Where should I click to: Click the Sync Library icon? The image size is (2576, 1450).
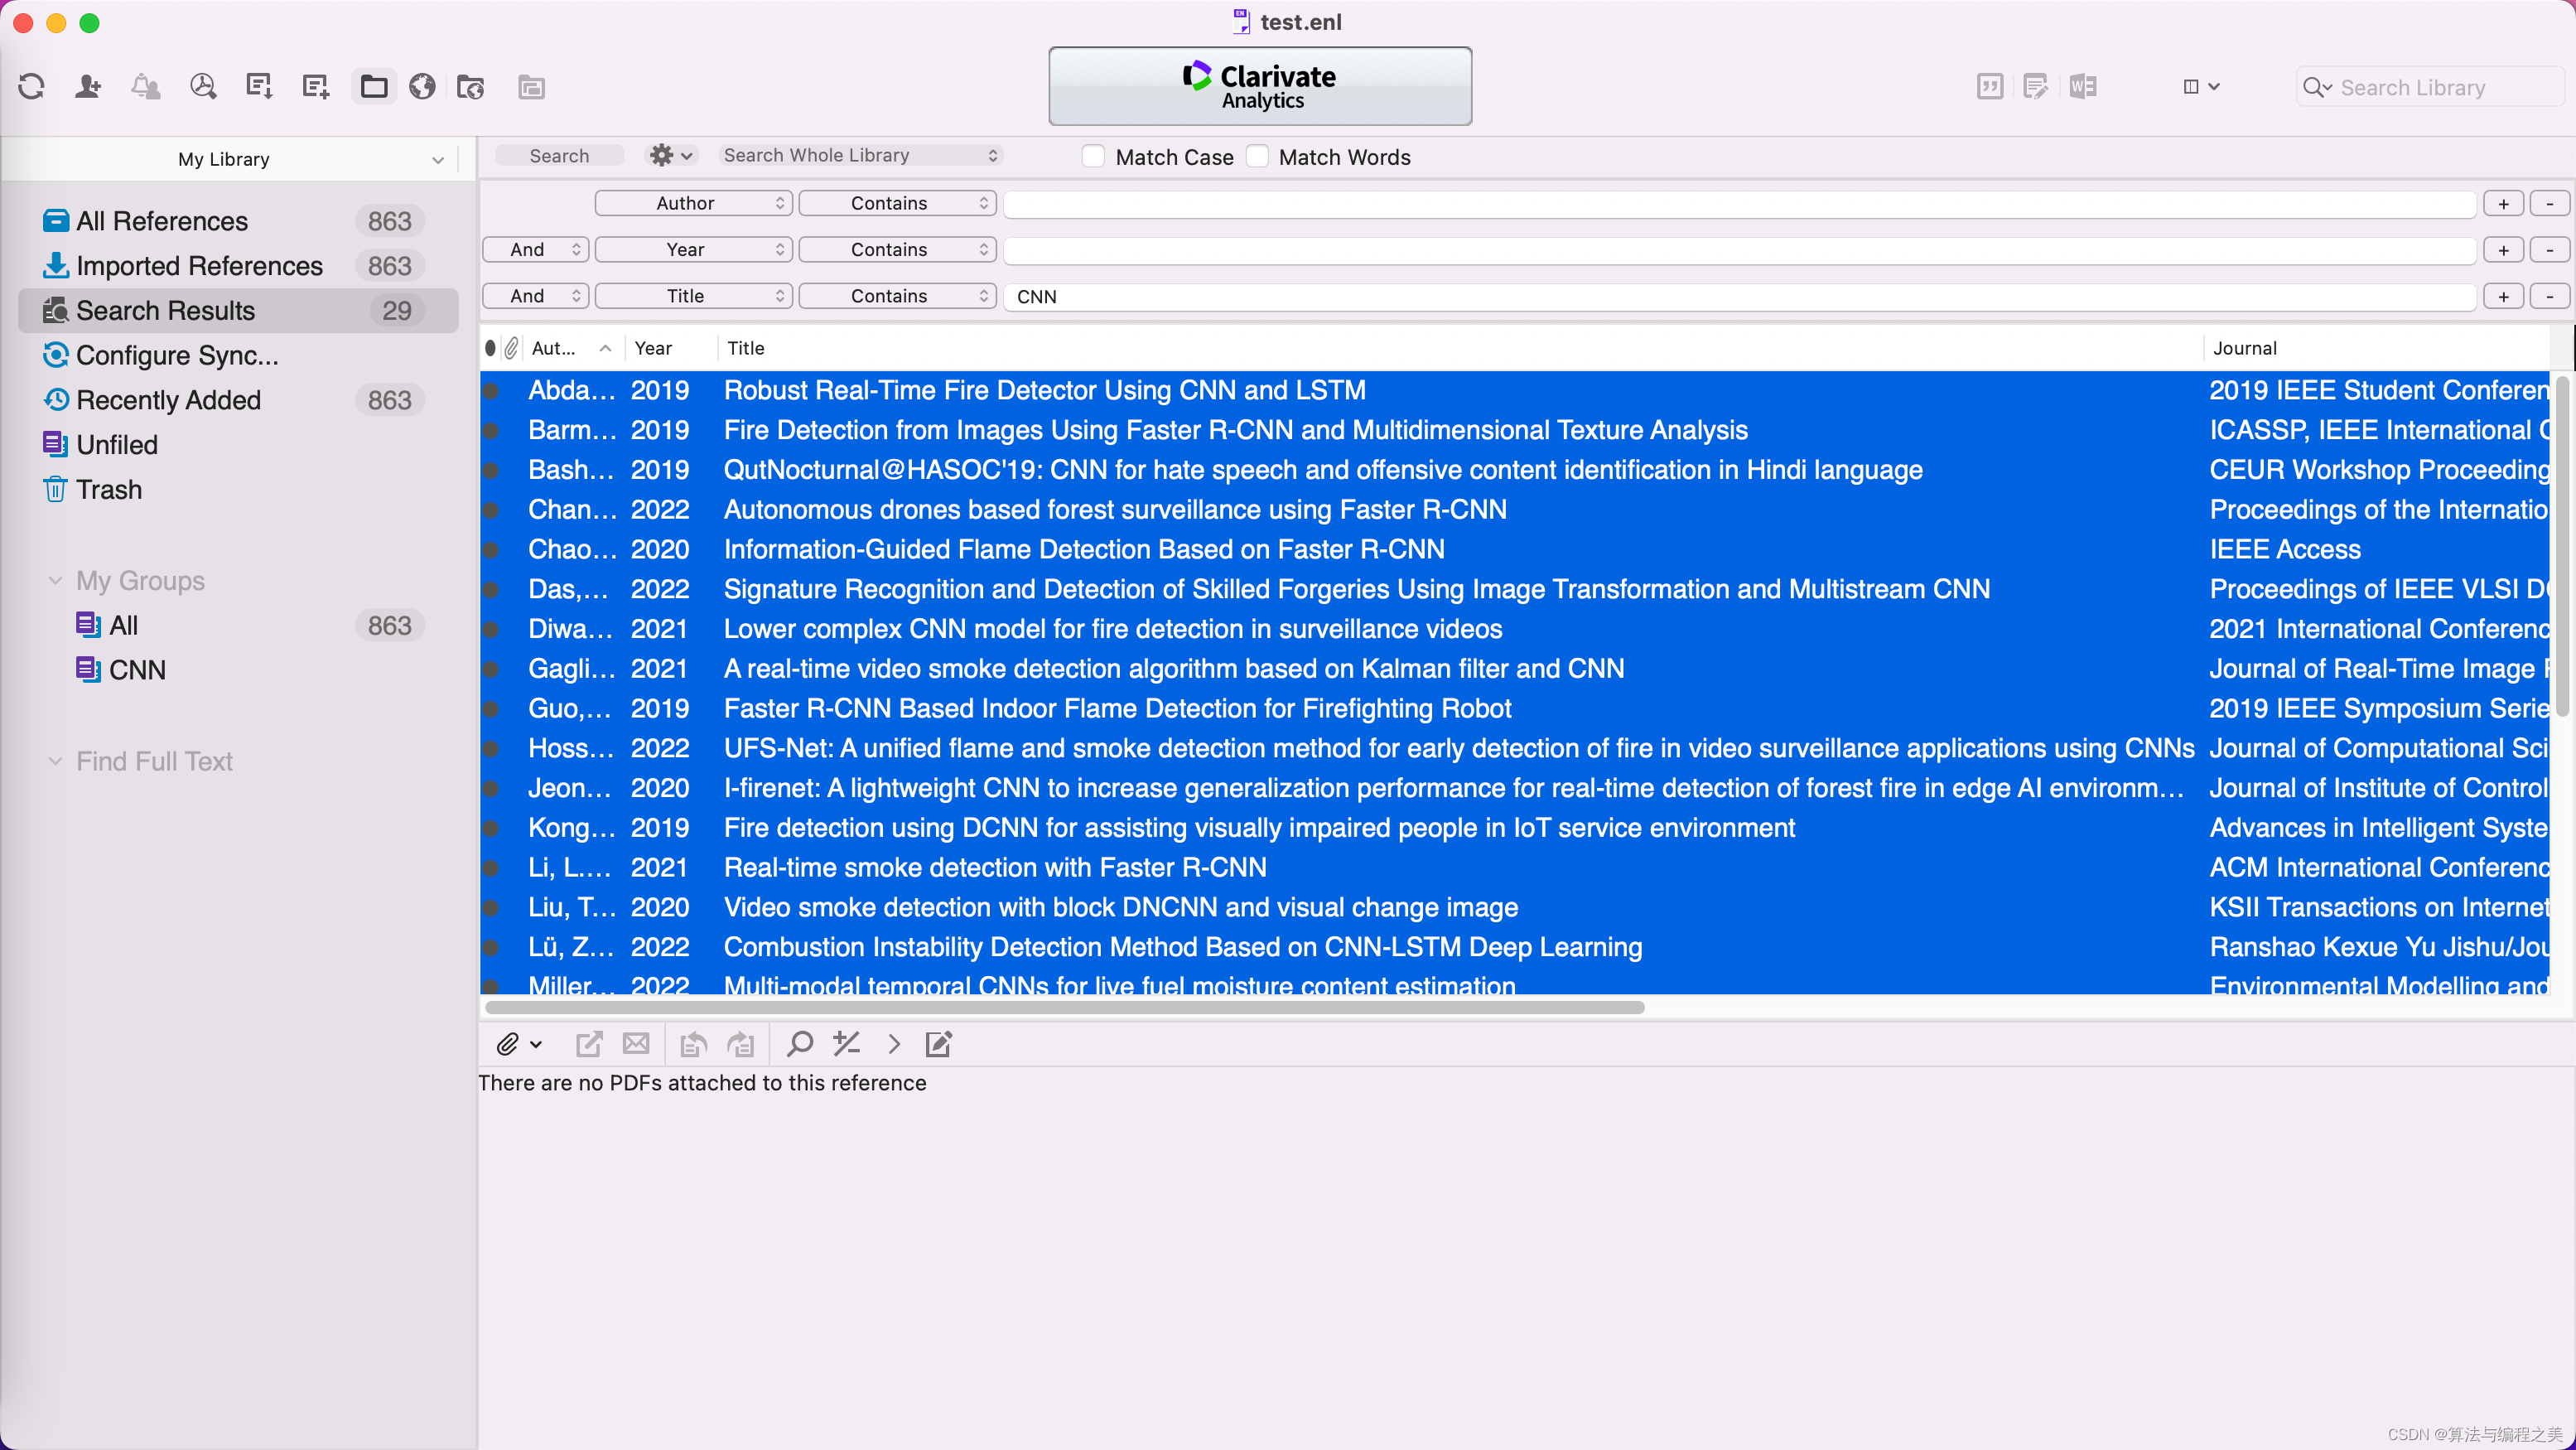coord(31,87)
